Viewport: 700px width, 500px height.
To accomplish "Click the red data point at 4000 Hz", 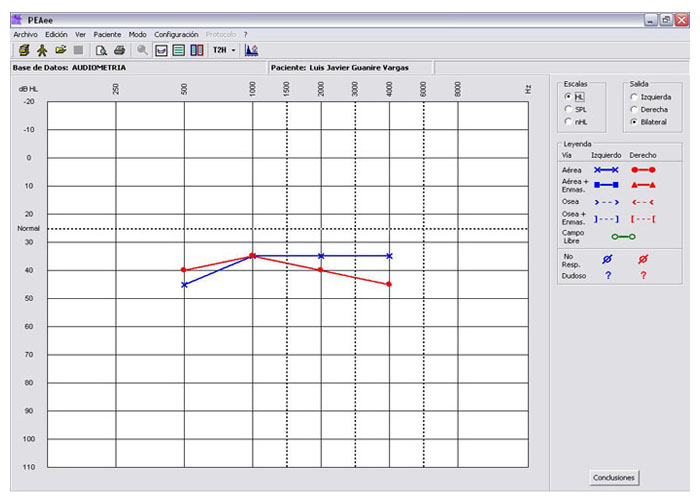I will (x=389, y=284).
